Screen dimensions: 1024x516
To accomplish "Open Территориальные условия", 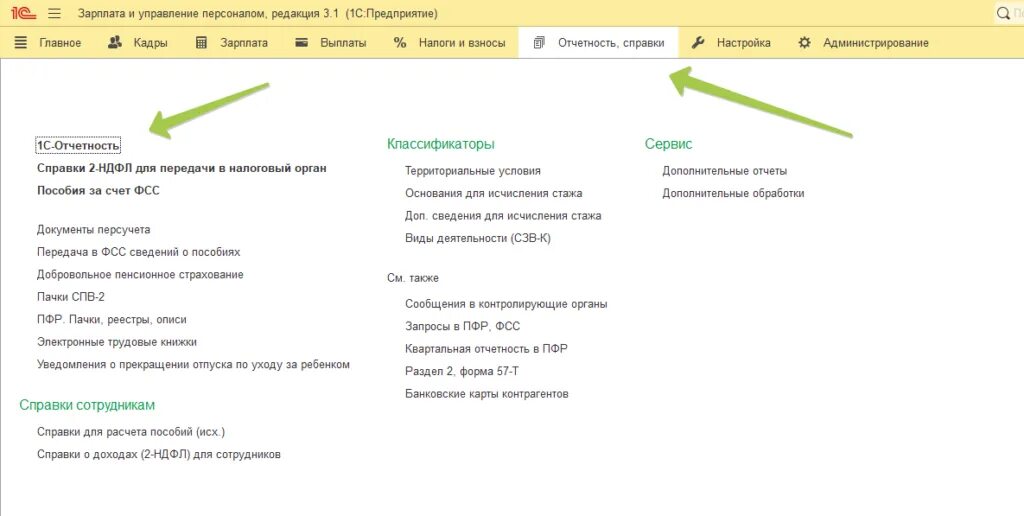I will (x=473, y=171).
